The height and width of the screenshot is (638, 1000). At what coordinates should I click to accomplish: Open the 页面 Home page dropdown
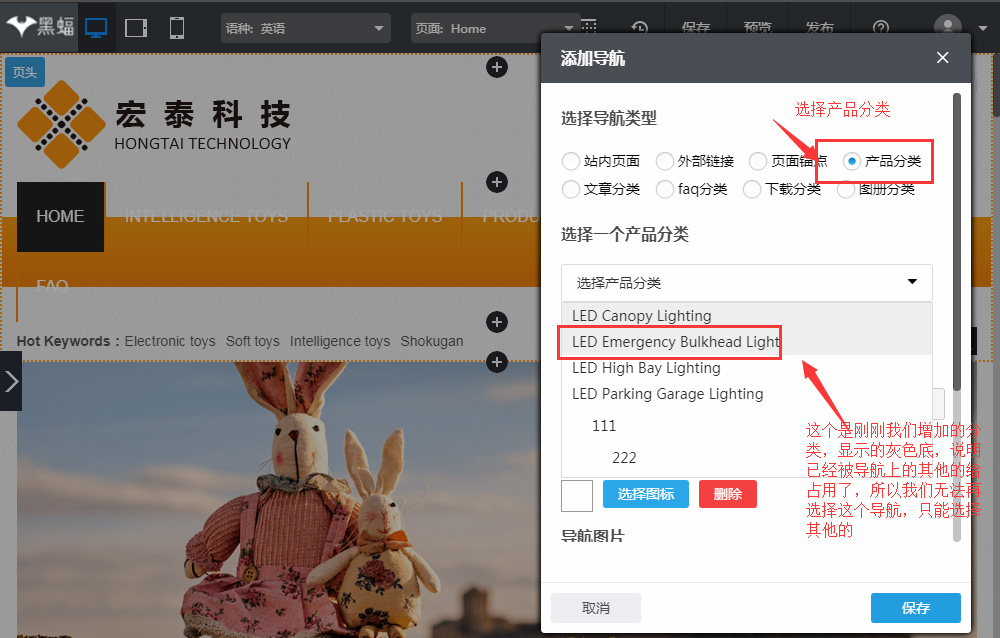pos(495,29)
